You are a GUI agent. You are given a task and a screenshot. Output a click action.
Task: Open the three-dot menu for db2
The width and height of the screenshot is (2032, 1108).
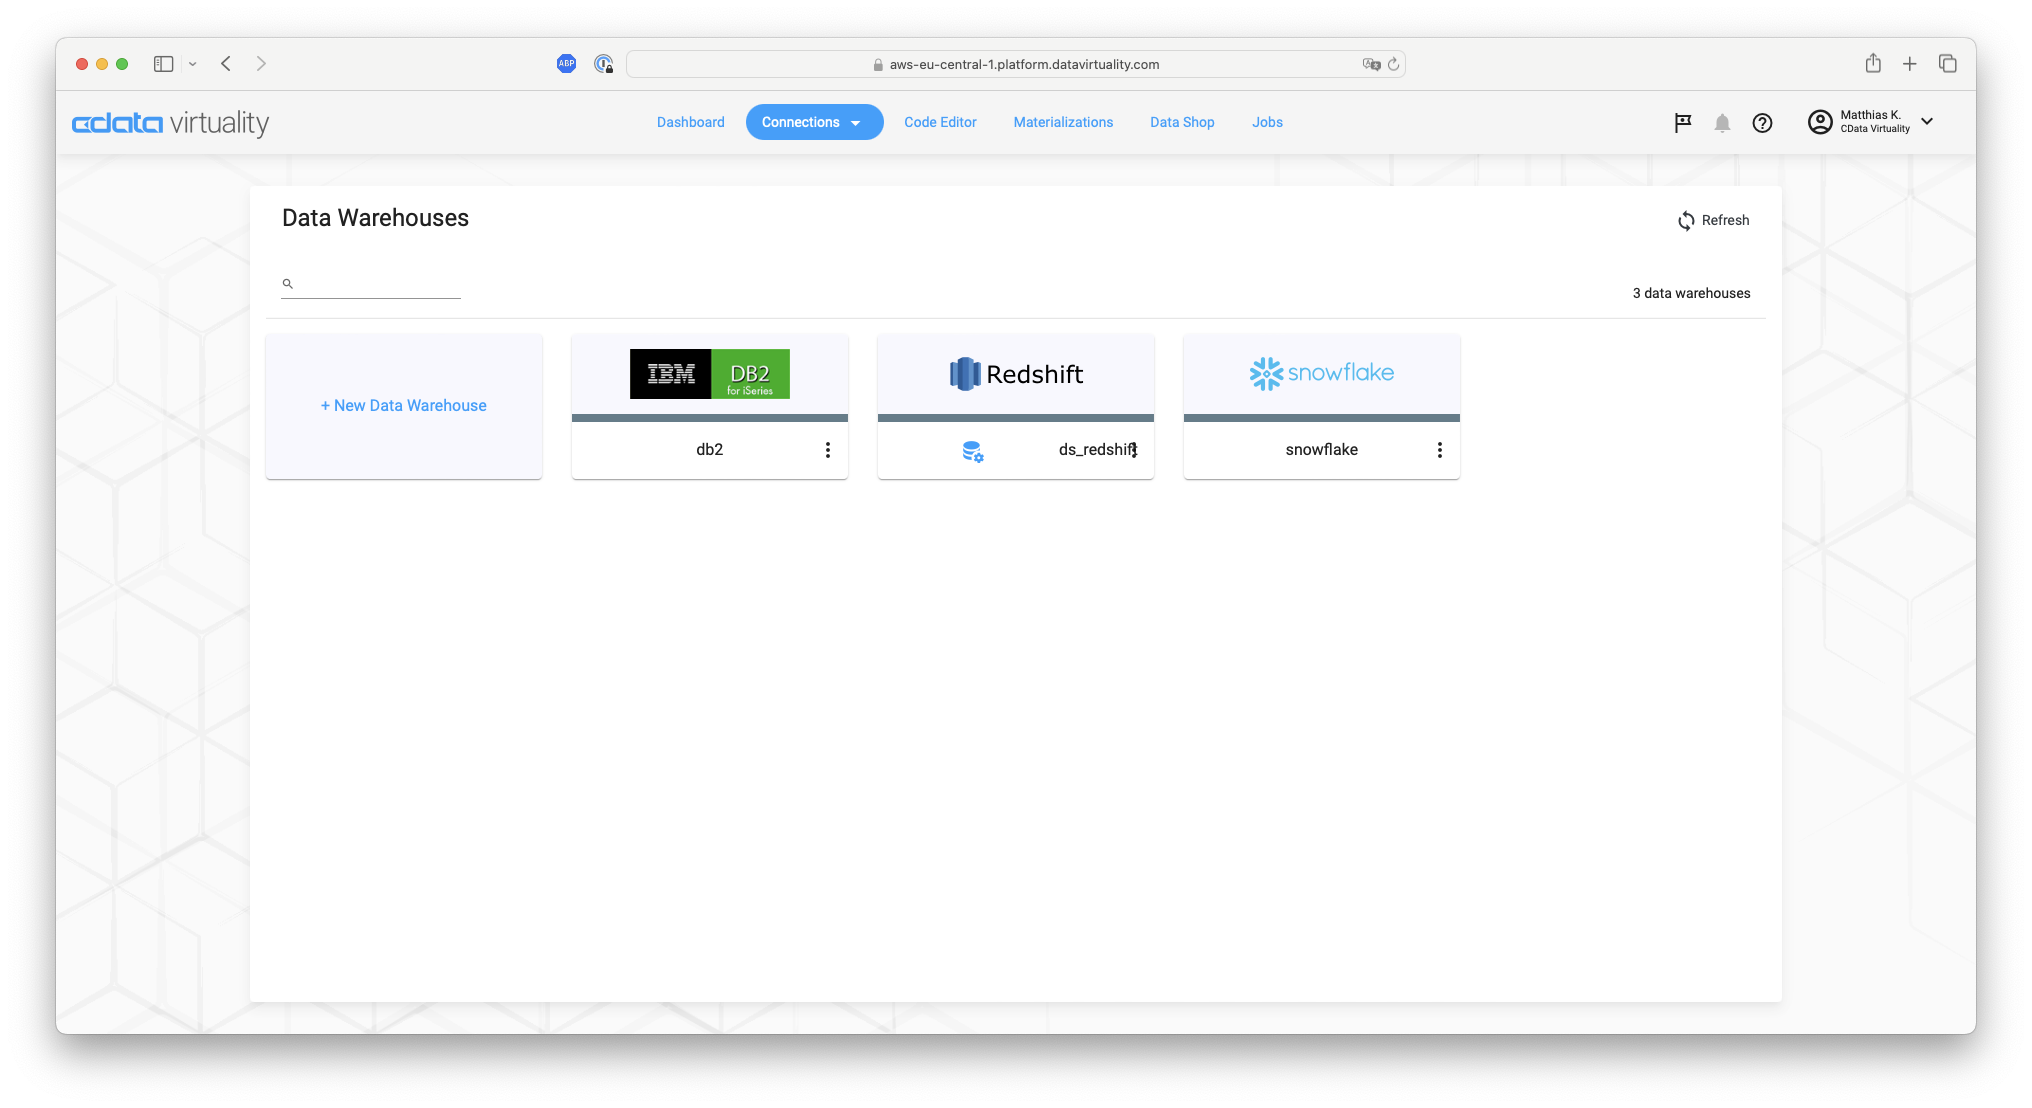pyautogui.click(x=827, y=450)
